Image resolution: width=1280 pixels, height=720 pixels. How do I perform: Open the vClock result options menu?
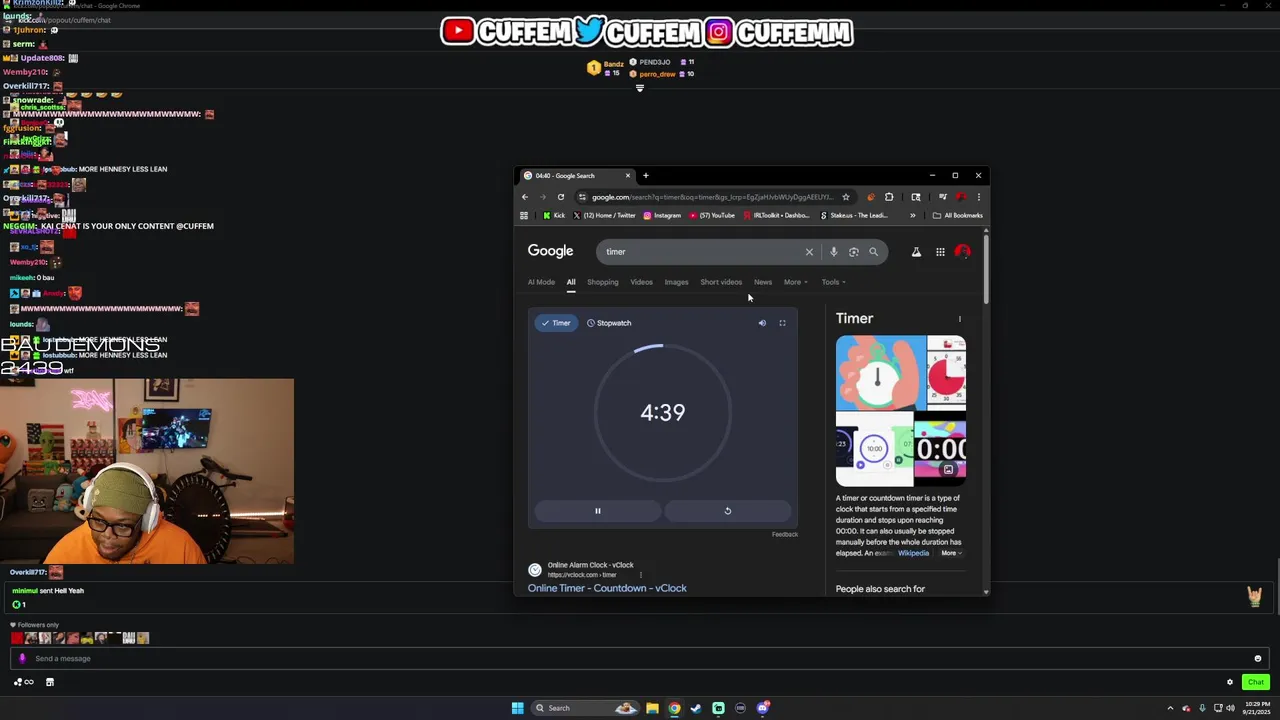641,575
